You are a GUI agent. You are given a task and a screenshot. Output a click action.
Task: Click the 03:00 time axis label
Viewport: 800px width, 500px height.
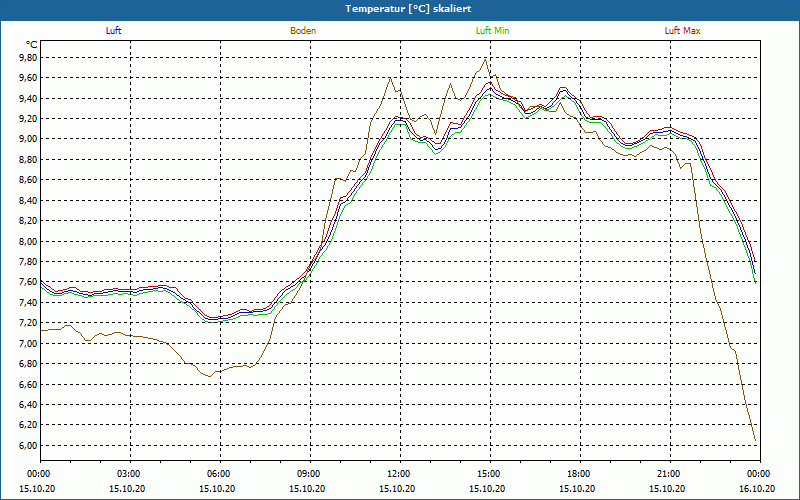(131, 474)
